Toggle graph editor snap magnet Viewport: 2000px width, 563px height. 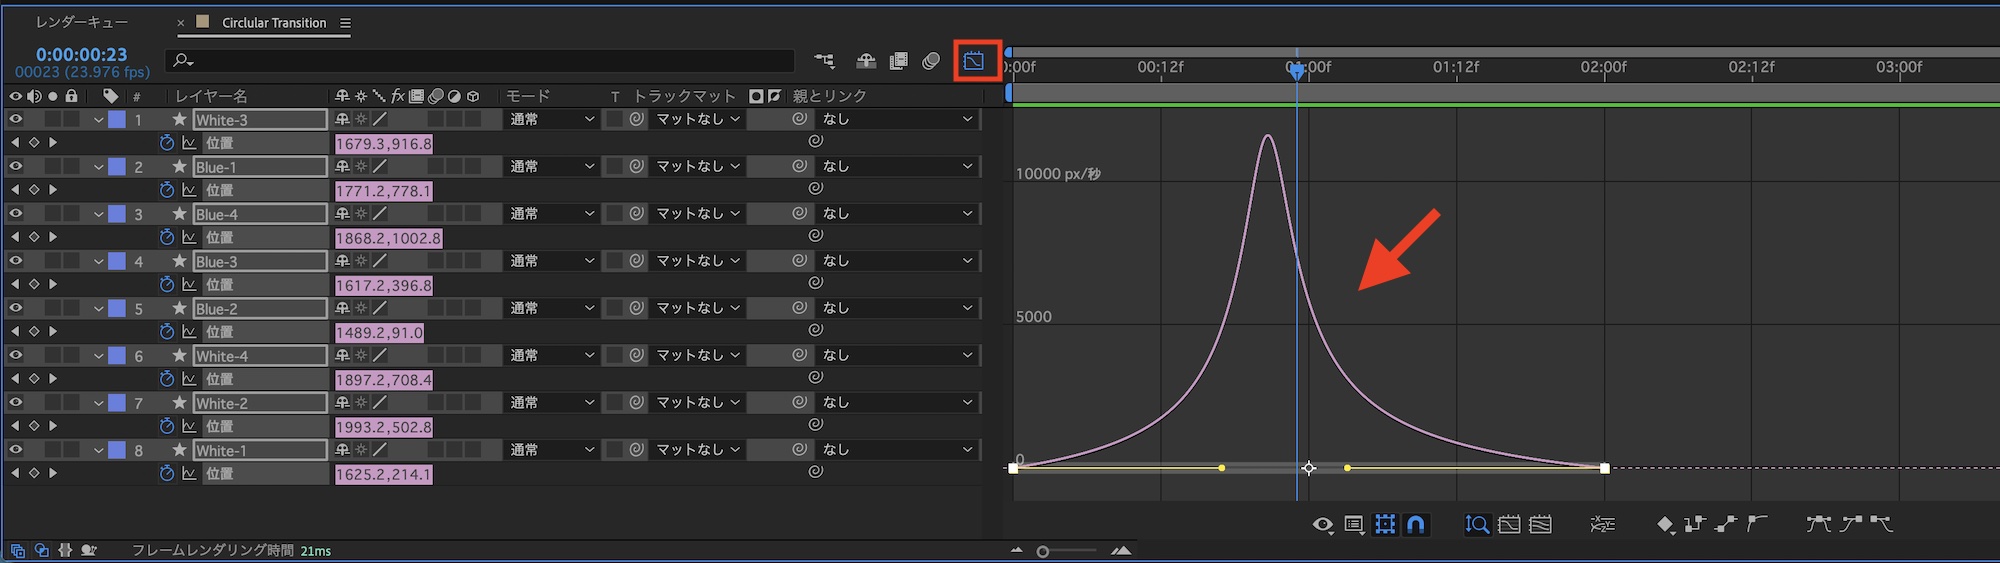click(1416, 524)
